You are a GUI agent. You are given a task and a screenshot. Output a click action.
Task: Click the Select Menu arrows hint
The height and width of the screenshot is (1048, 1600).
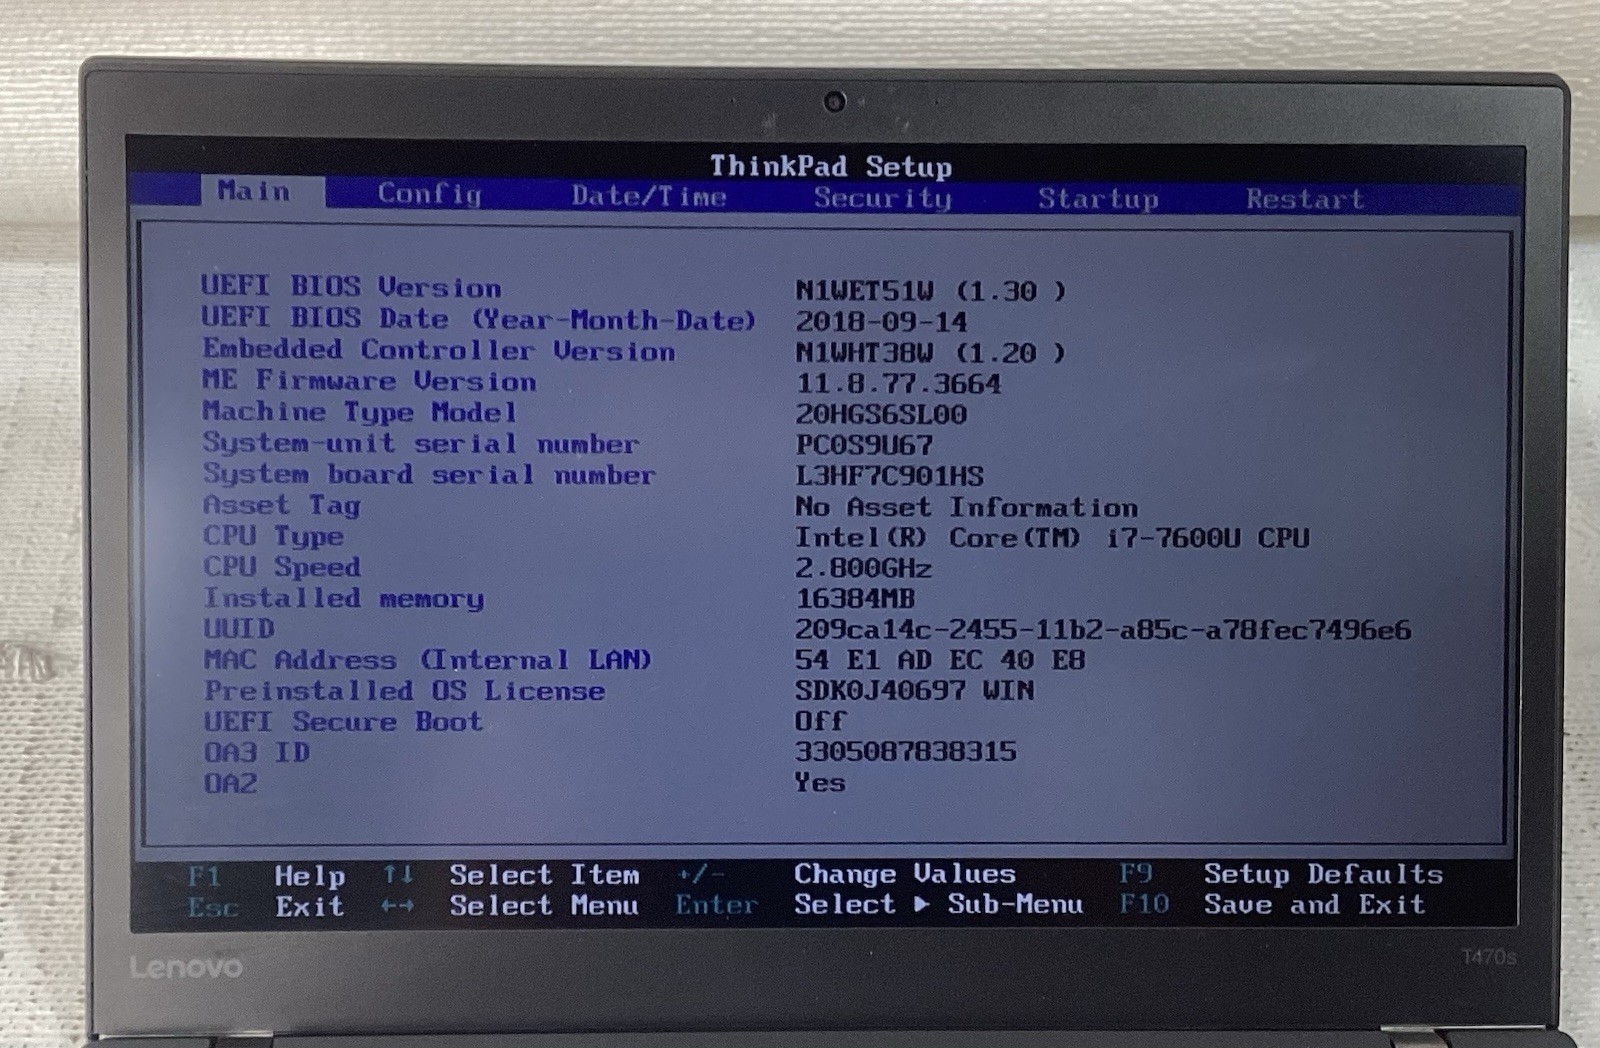coord(511,905)
